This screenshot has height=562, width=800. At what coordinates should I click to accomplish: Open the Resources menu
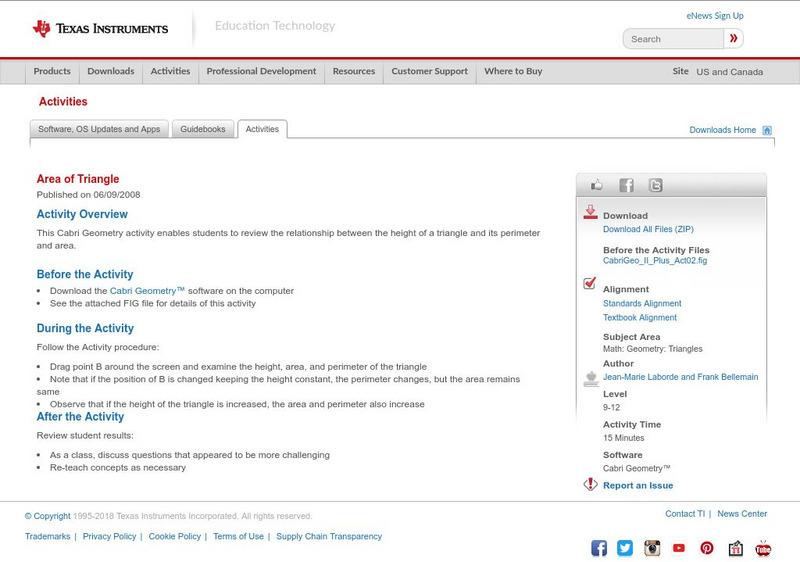click(x=354, y=71)
